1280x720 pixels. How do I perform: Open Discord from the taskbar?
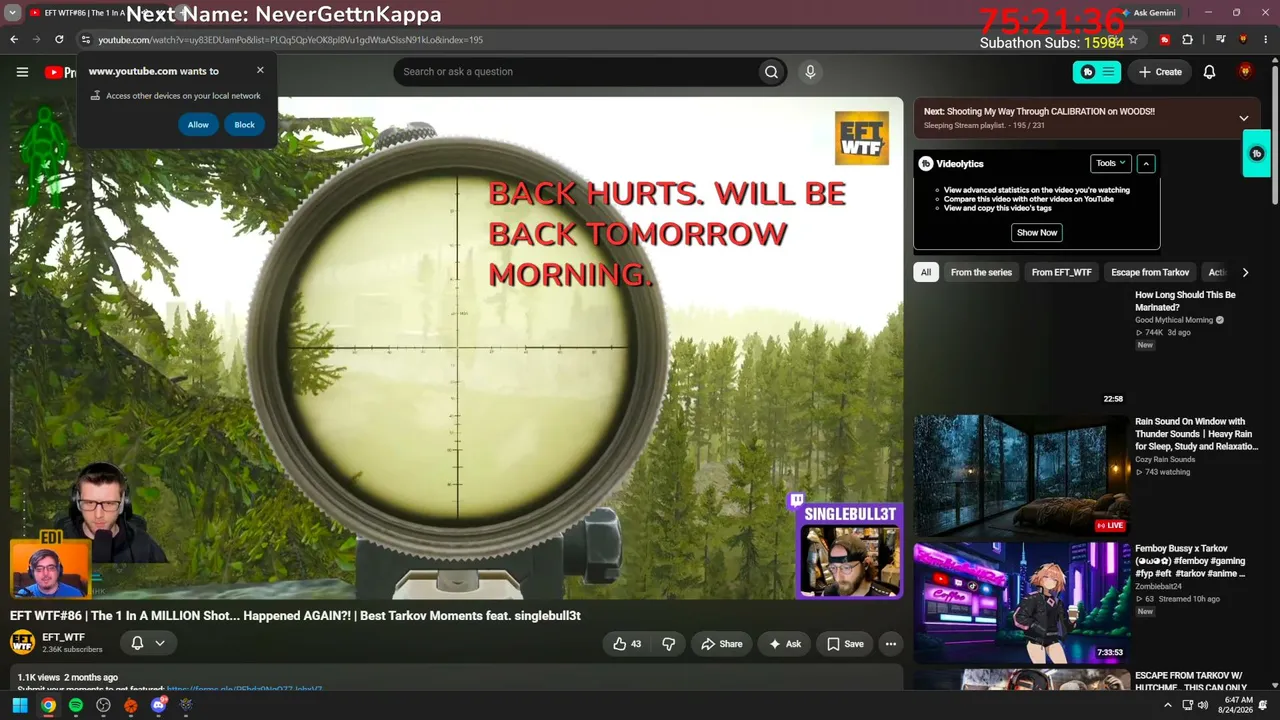tap(158, 705)
